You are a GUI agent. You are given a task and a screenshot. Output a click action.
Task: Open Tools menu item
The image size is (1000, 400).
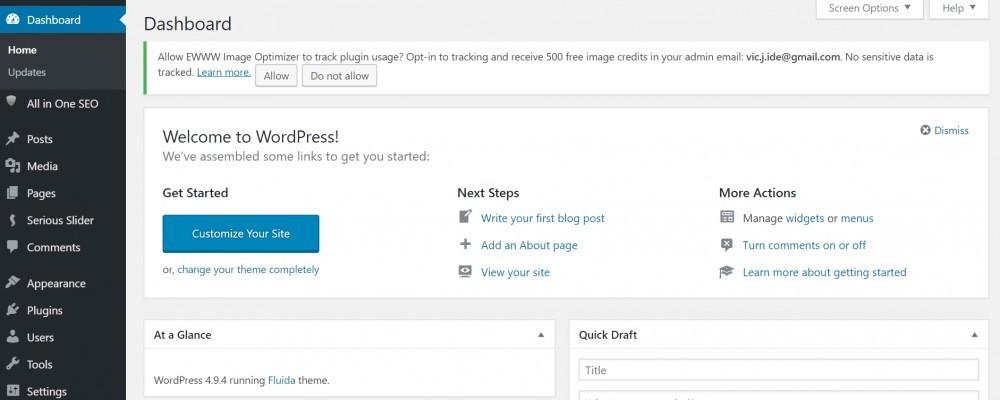62,364
